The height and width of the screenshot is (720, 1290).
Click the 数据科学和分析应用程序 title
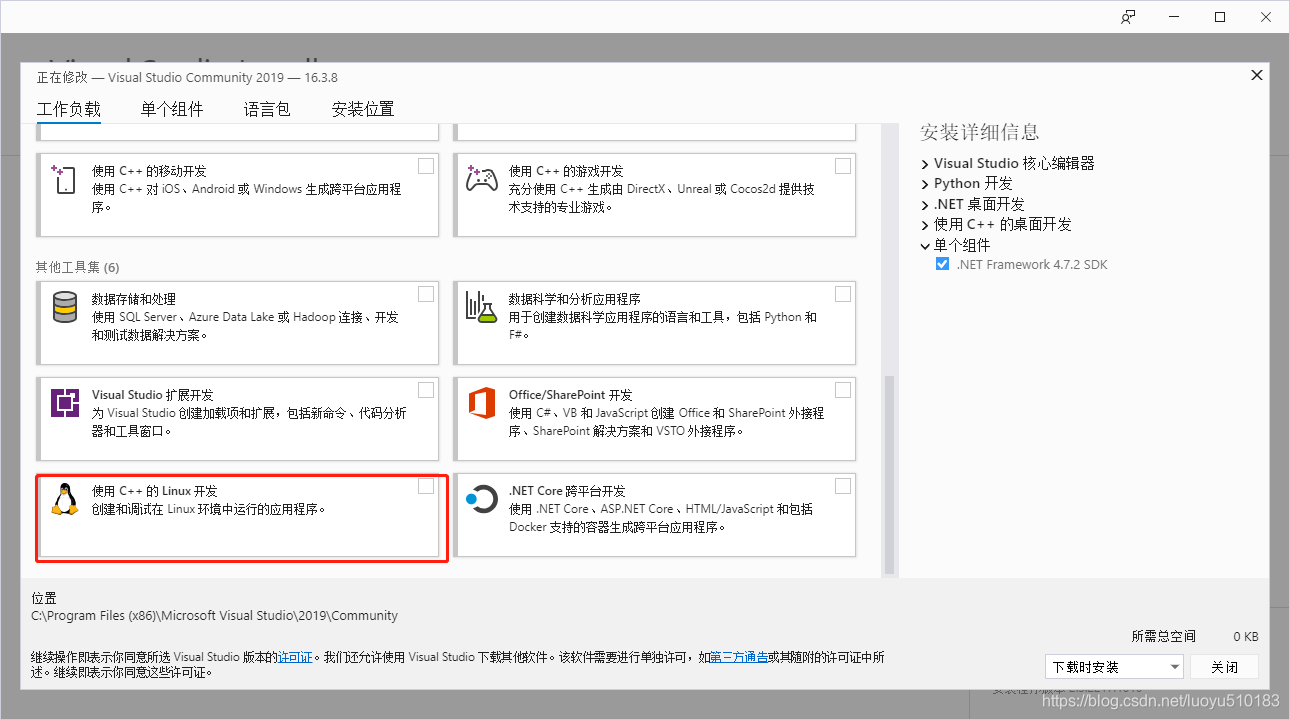click(x=575, y=299)
